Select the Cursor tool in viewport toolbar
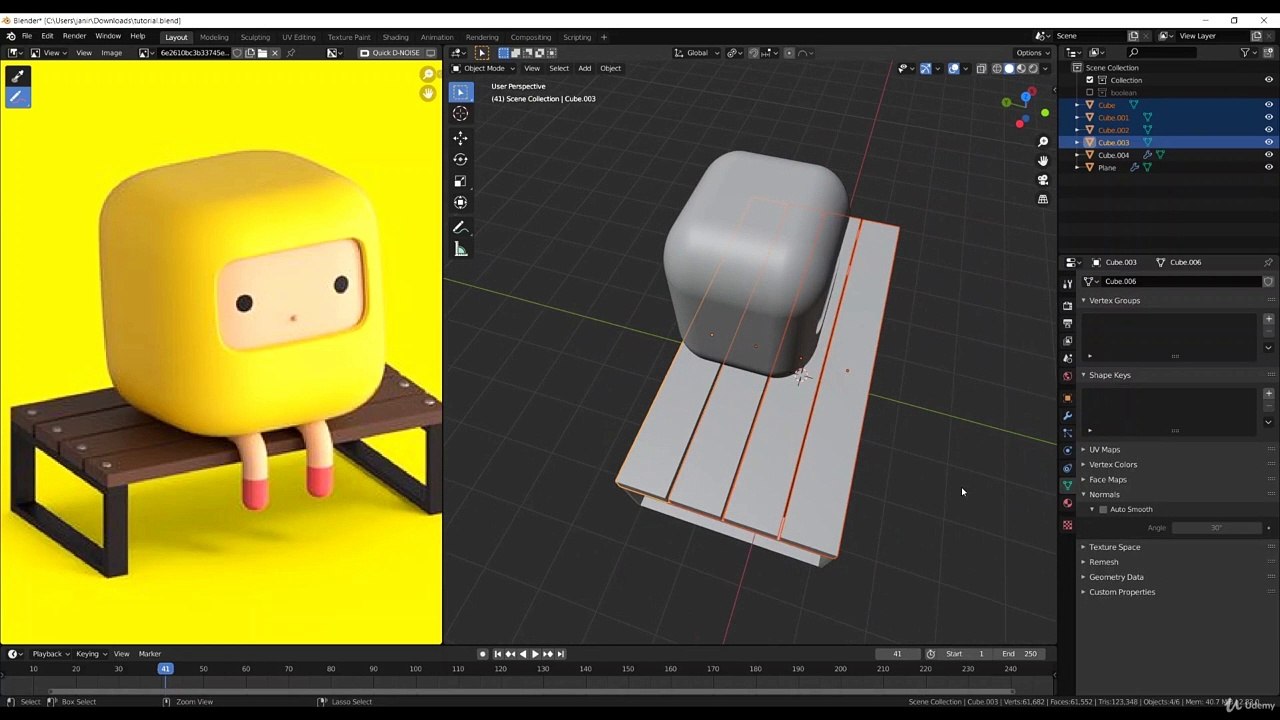1280x720 pixels. [x=460, y=113]
